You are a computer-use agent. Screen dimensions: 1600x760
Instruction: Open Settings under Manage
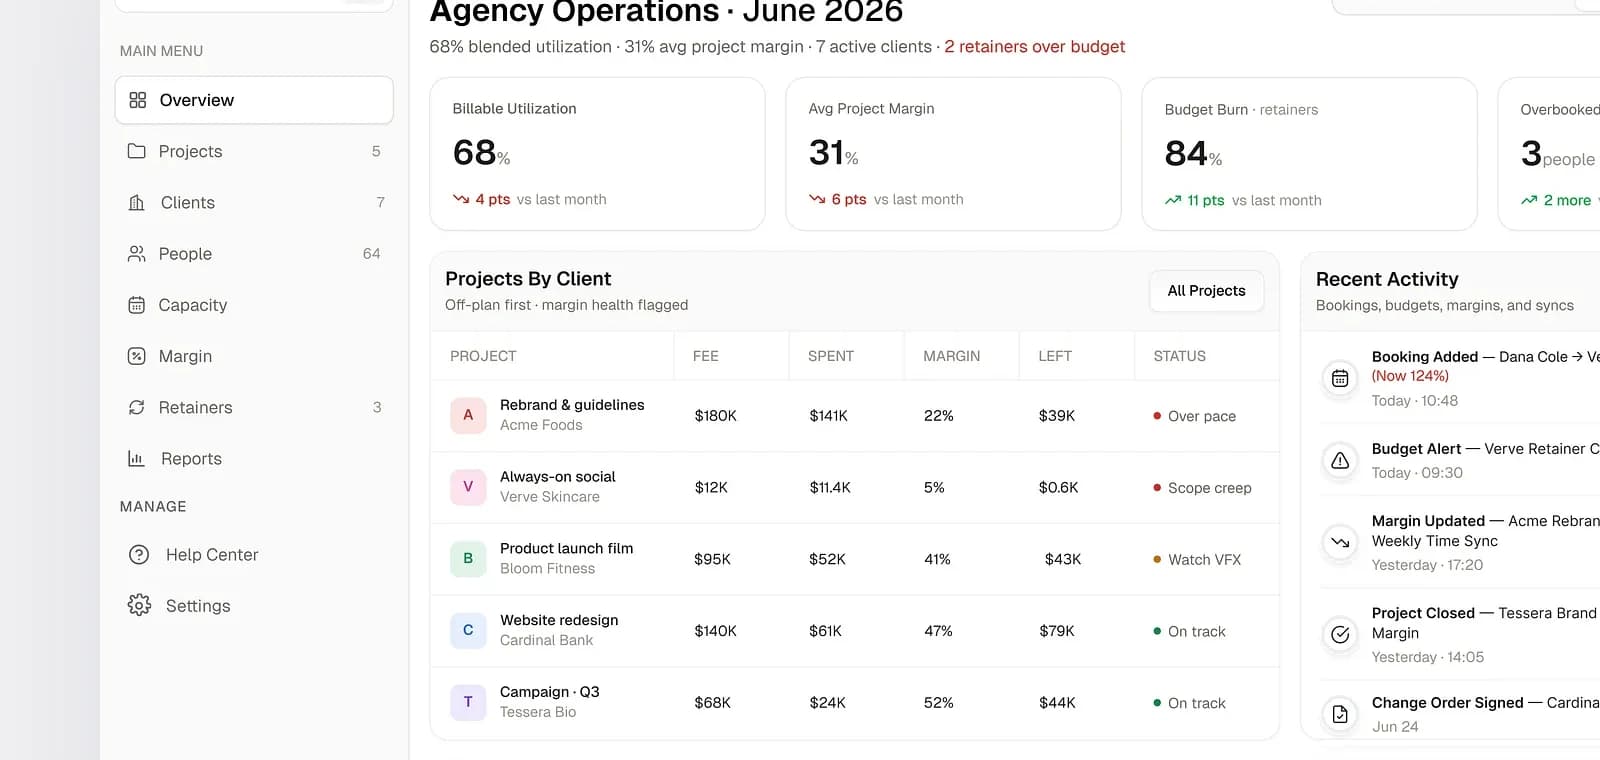pyautogui.click(x=254, y=605)
